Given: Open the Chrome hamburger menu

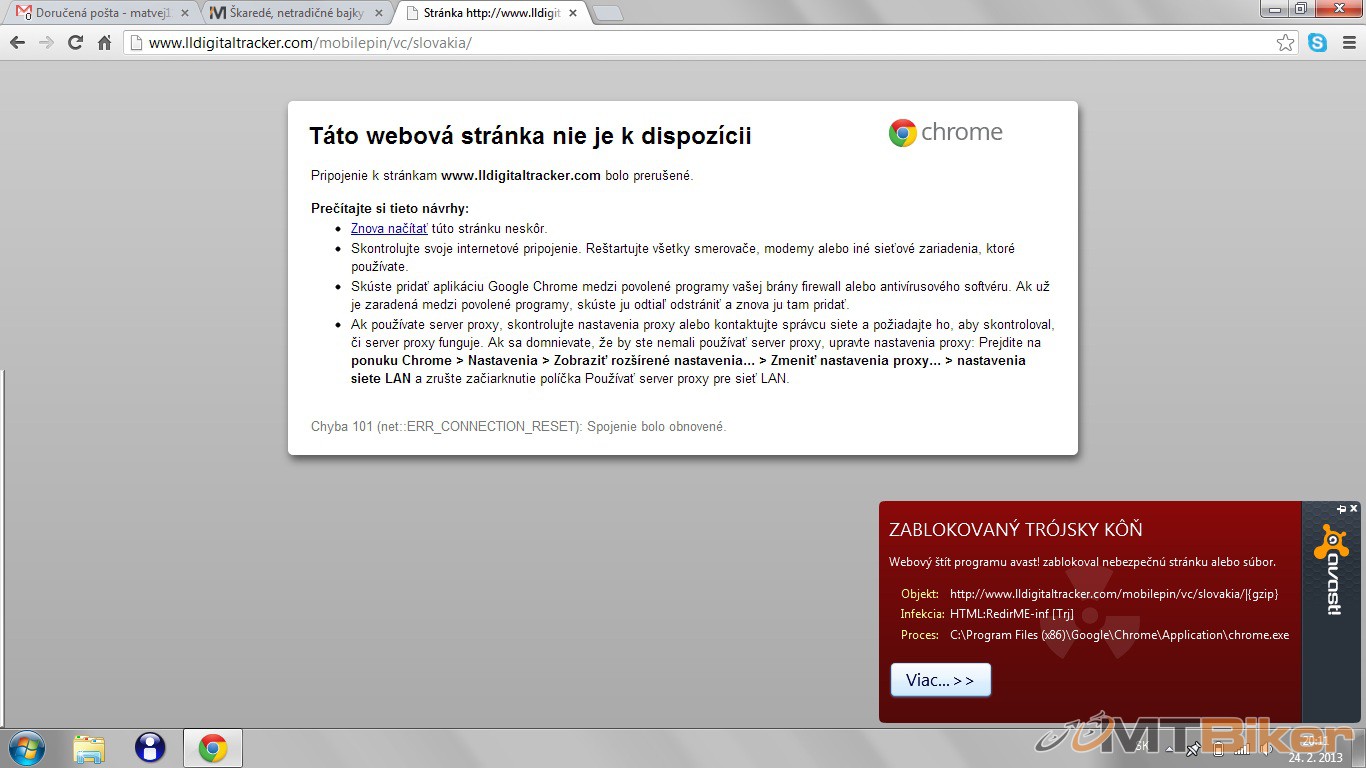Looking at the screenshot, I should (1348, 43).
